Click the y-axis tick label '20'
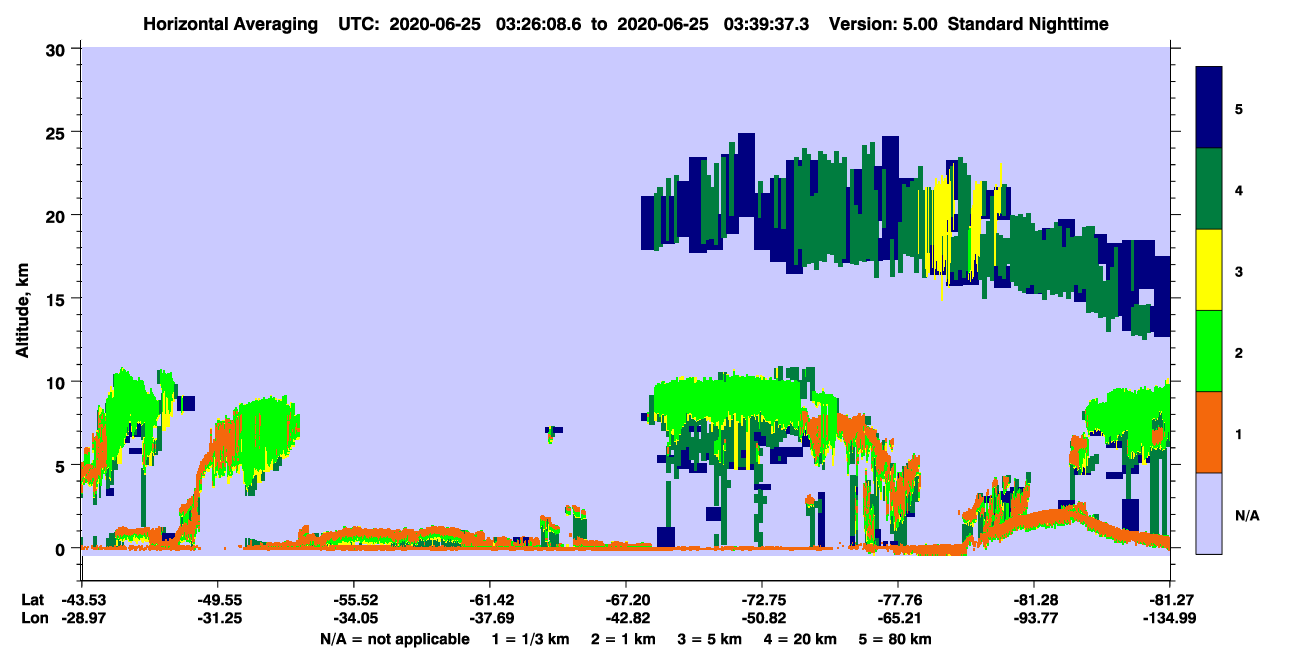This screenshot has height=667, width=1300. pyautogui.click(x=58, y=216)
